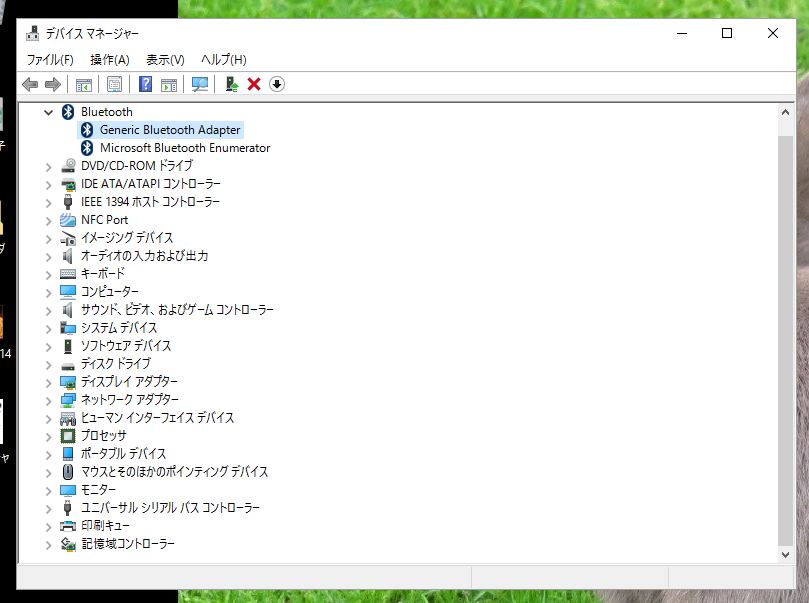809x603 pixels.
Task: Expand the 記憶域コントローラー node
Action: coord(48,545)
